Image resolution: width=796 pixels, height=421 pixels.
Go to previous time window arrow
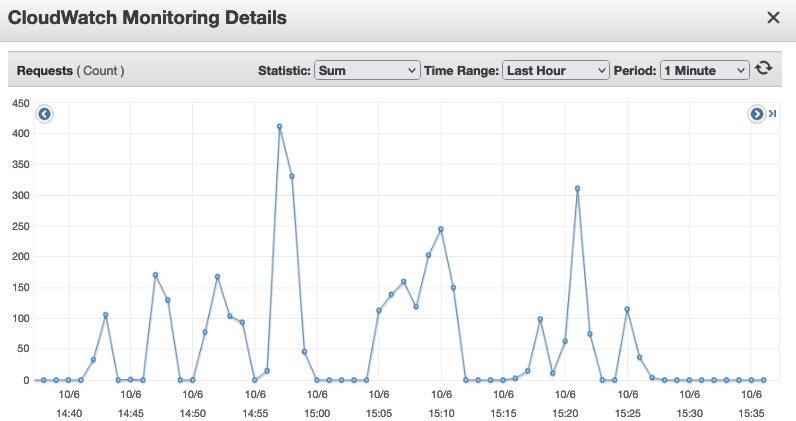coord(44,114)
